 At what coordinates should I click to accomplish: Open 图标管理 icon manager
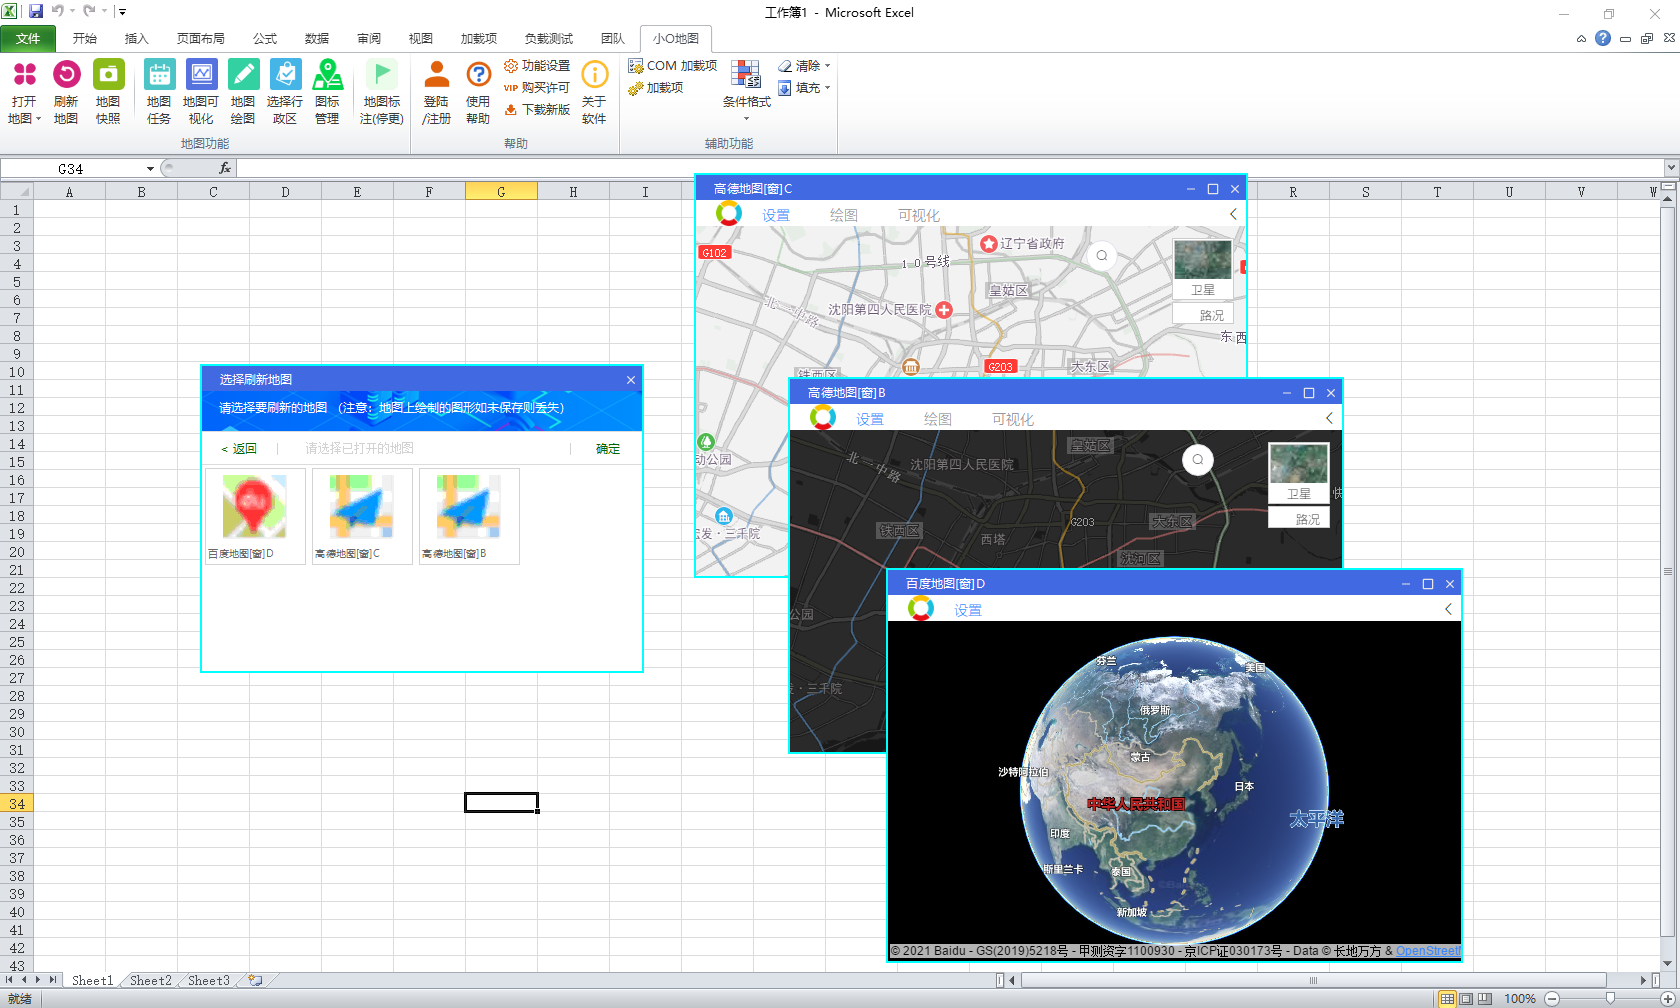[327, 92]
